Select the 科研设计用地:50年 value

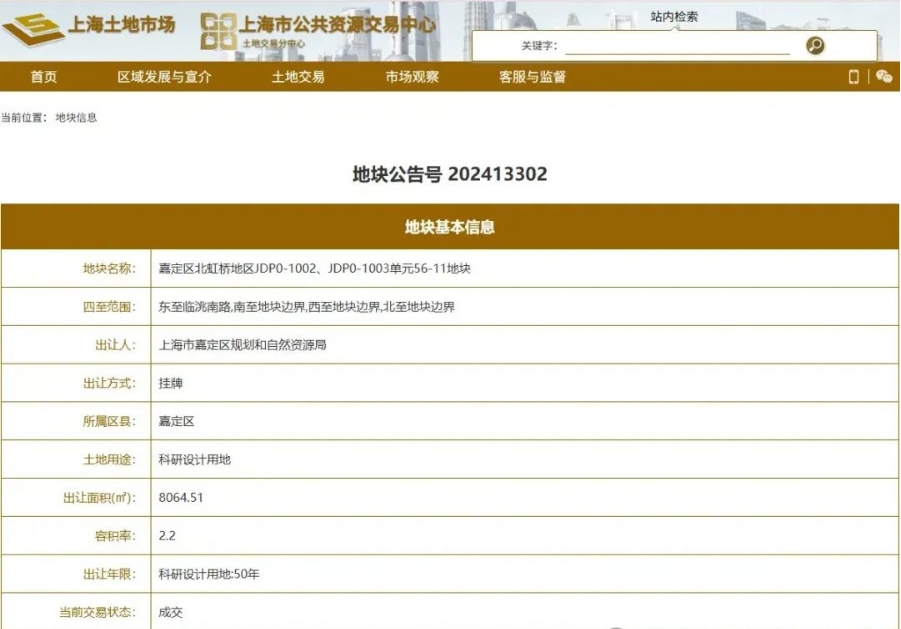point(209,574)
